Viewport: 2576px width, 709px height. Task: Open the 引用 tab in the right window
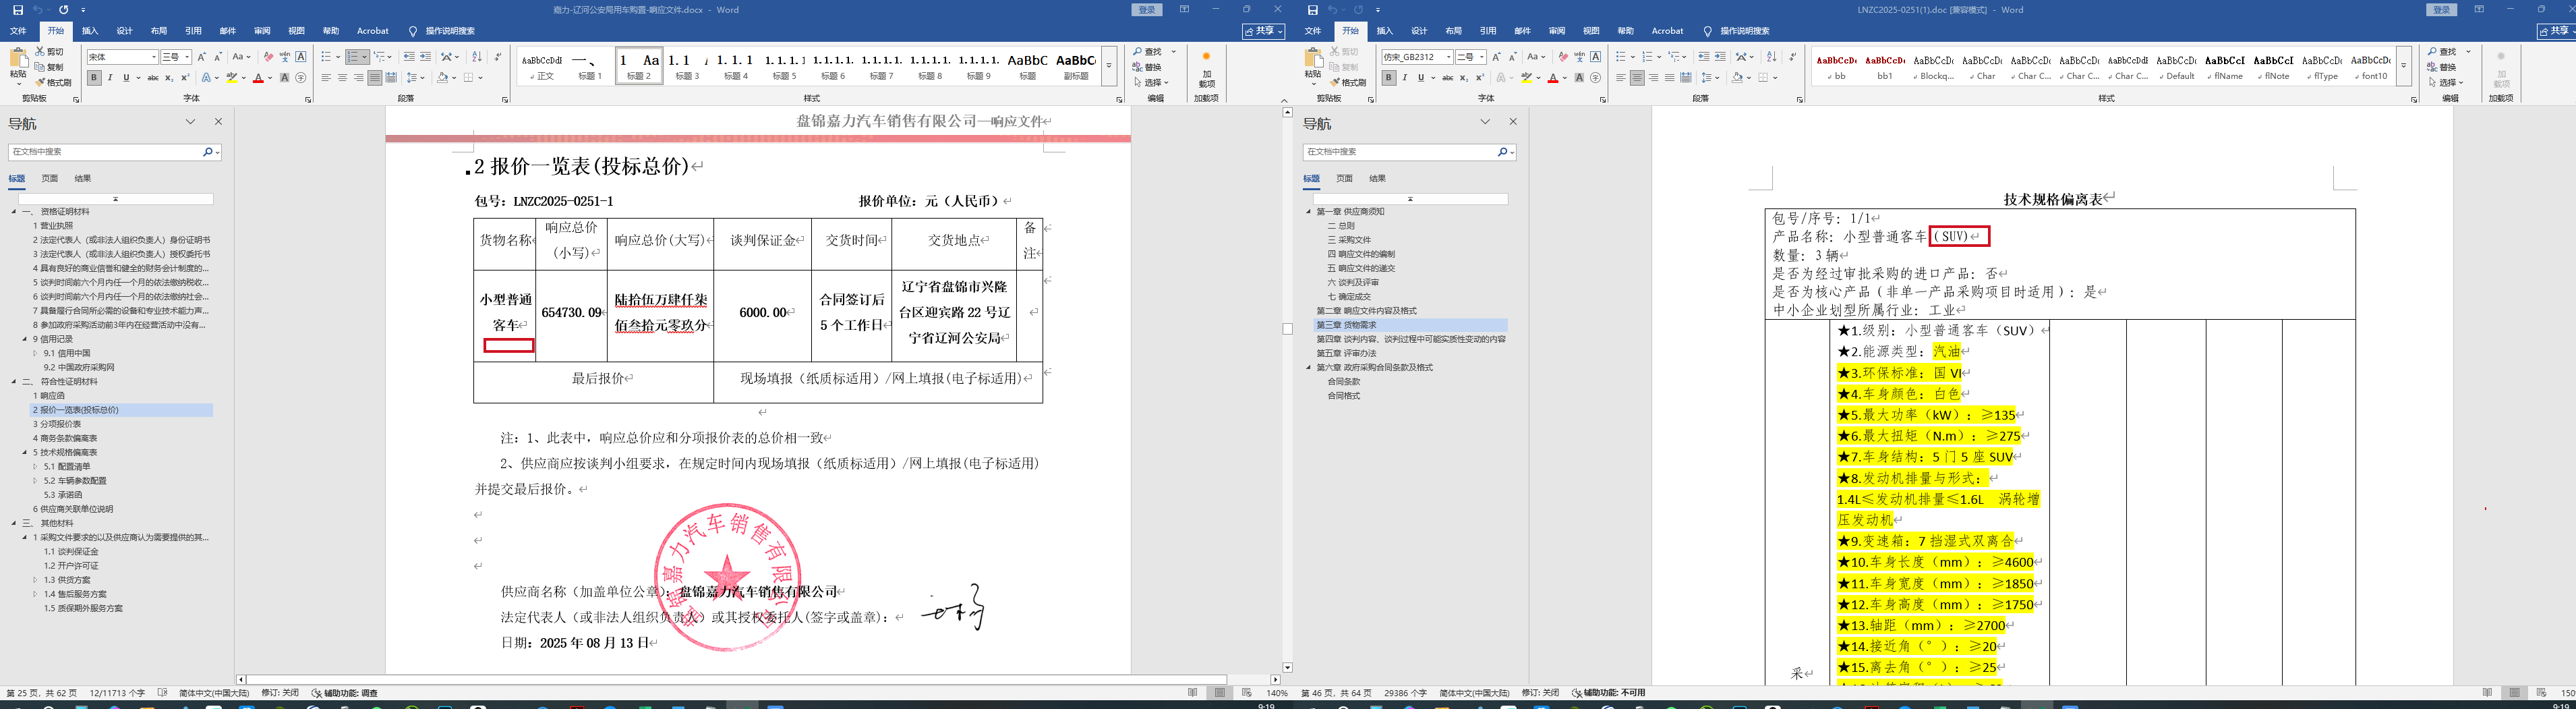[x=1488, y=31]
